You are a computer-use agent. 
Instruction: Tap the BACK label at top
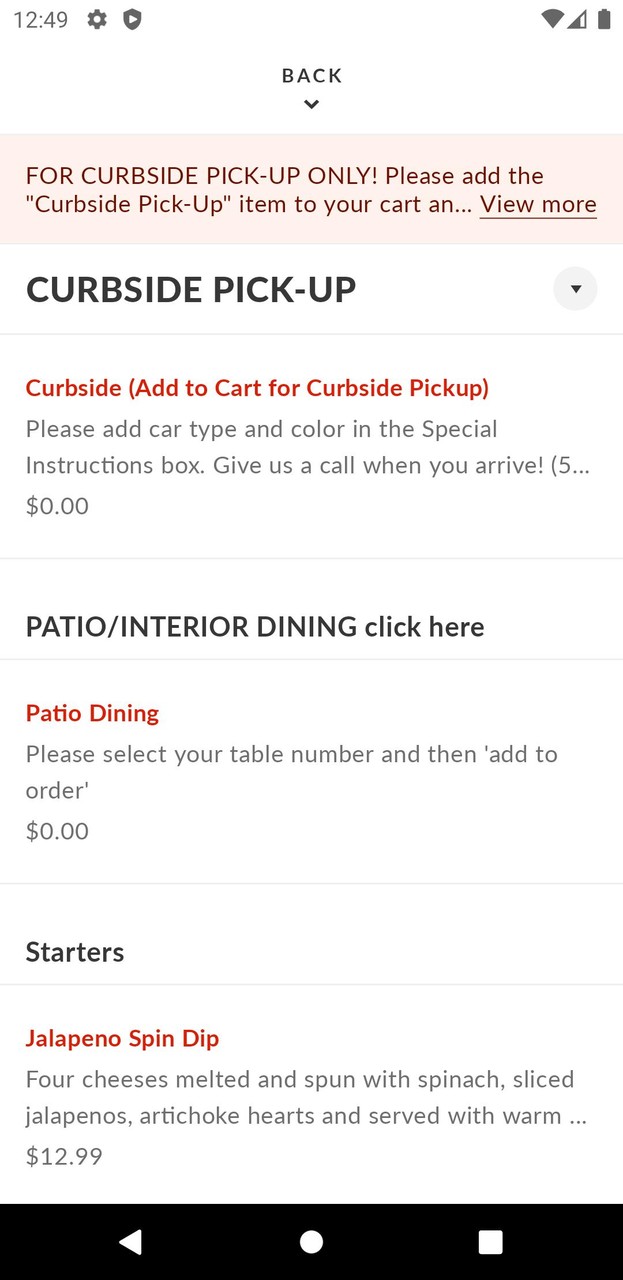[312, 76]
